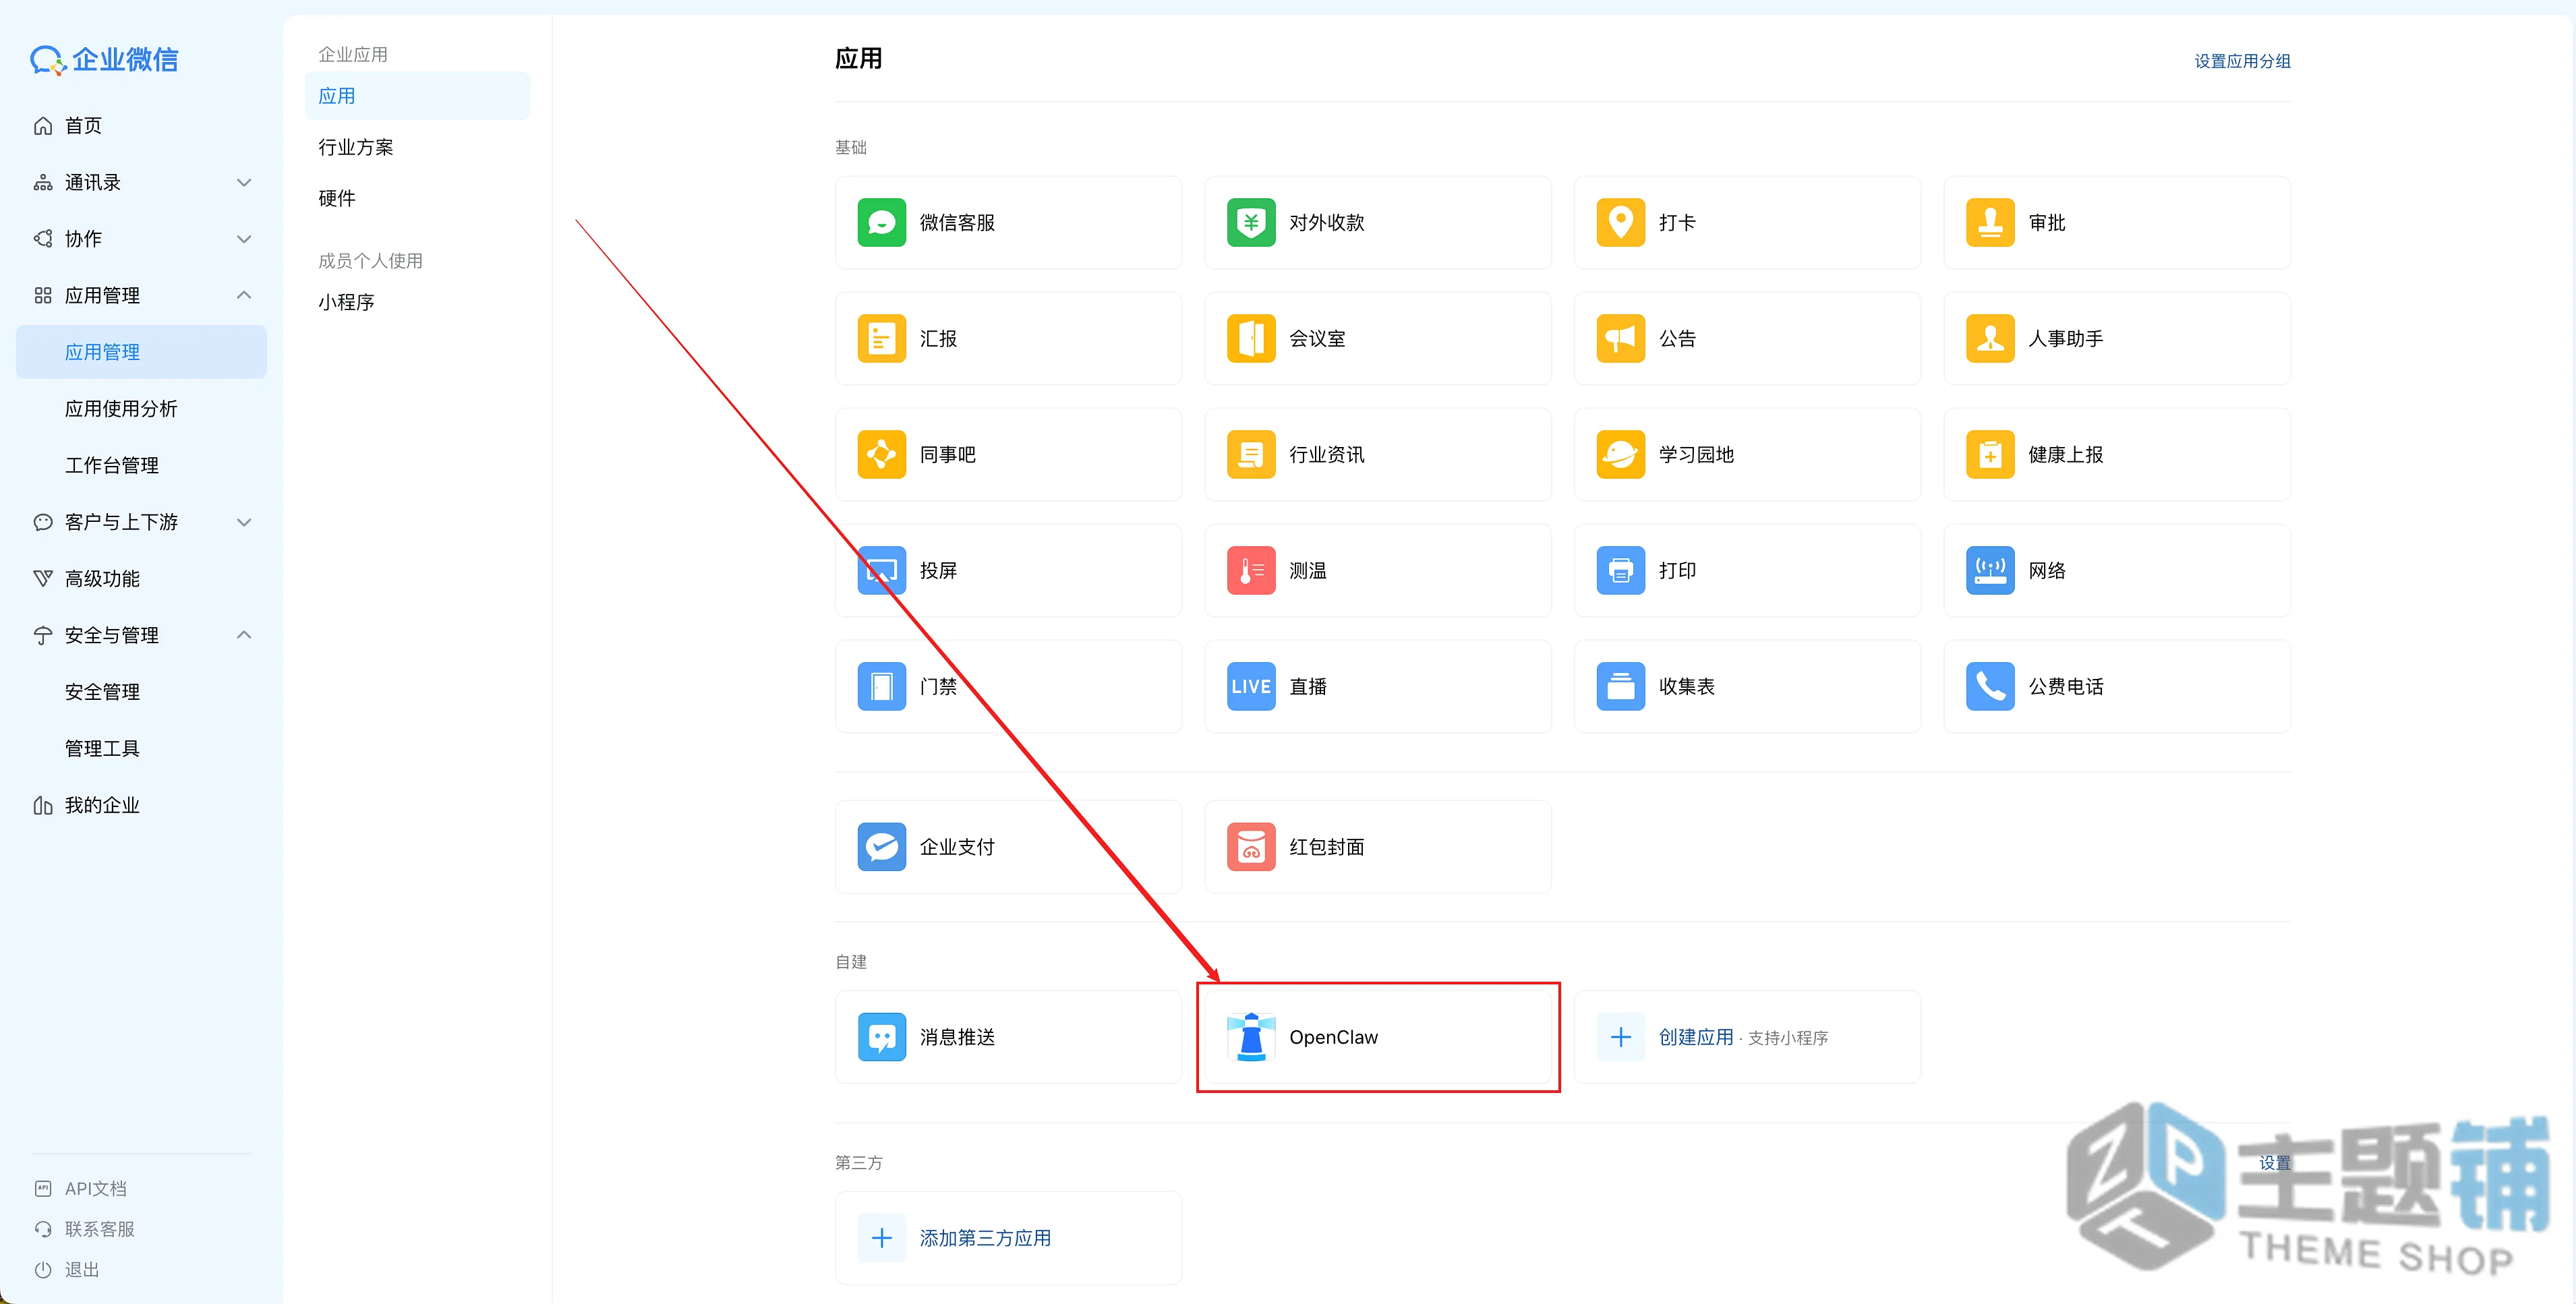
Task: Open the 会议室 door icon
Action: pyautogui.click(x=1250, y=338)
